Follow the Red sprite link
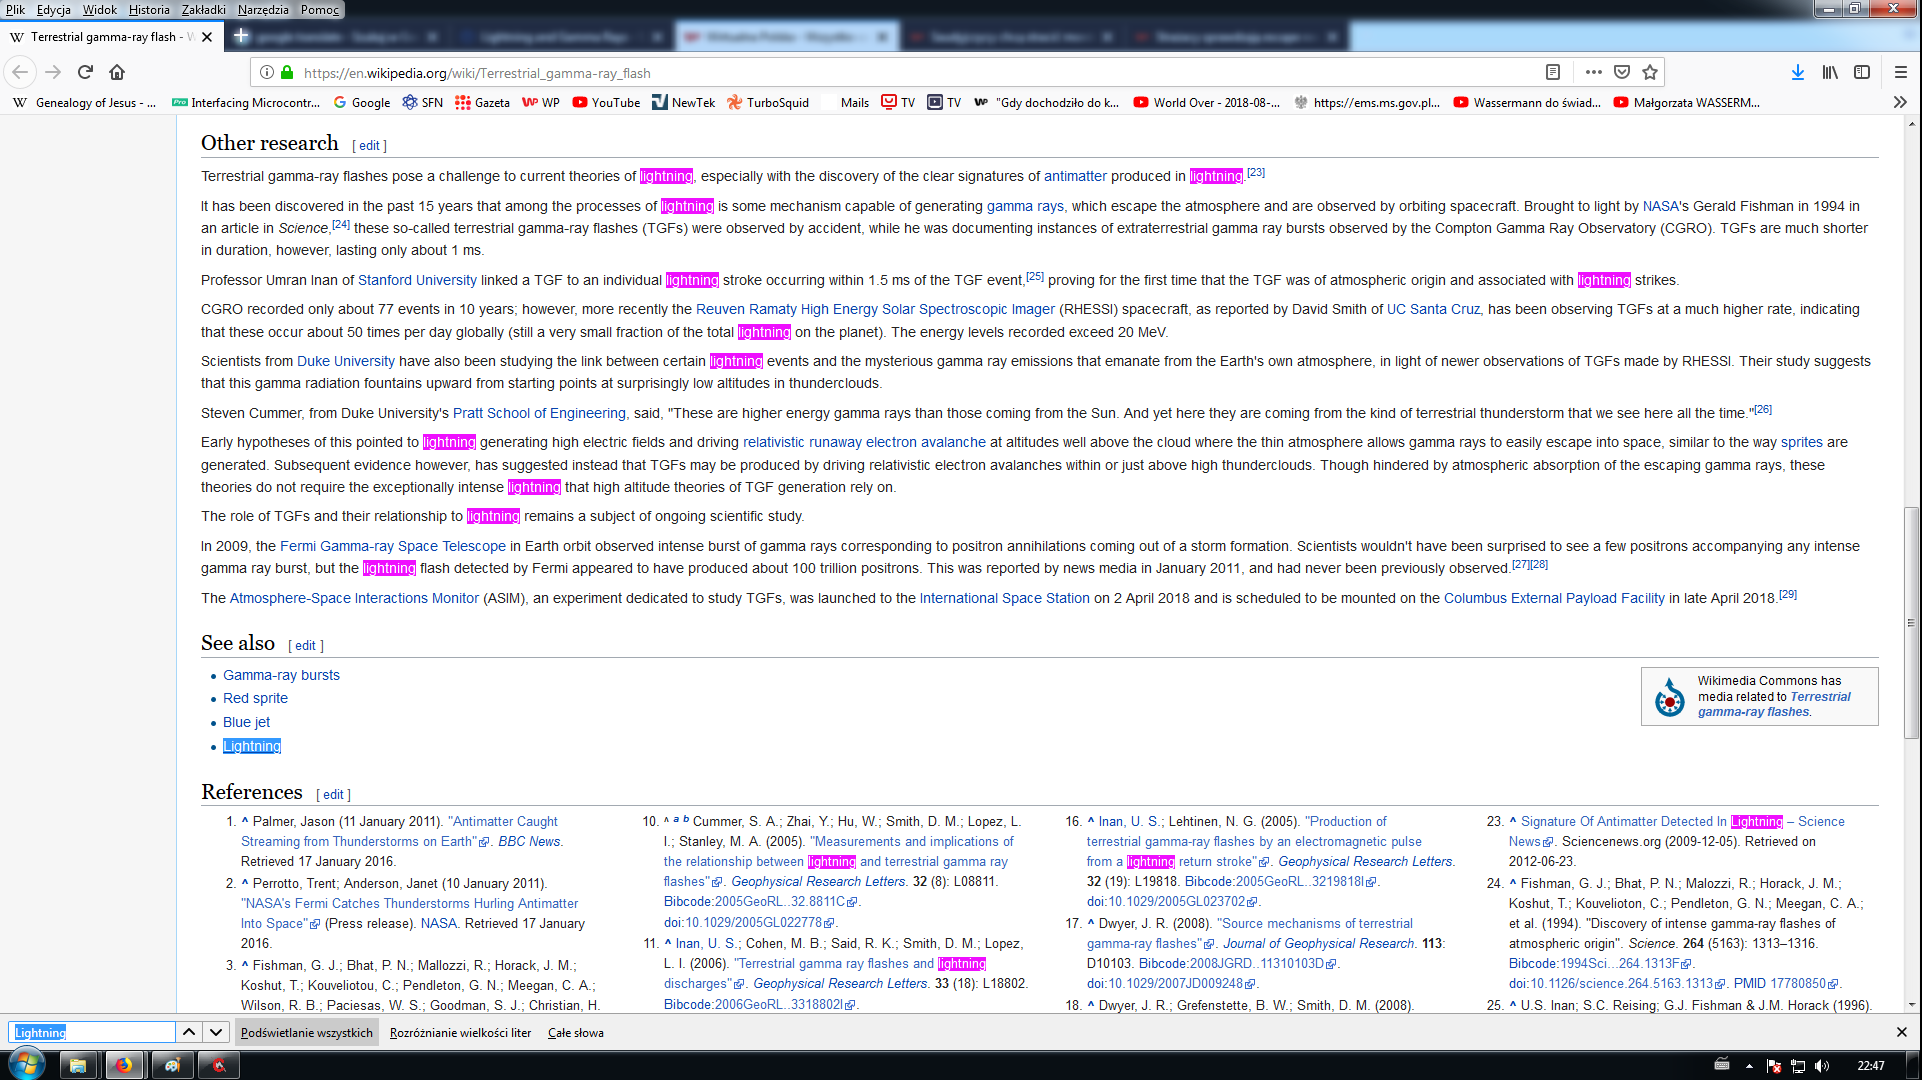Viewport: 1922px width, 1080px height. (x=255, y=698)
